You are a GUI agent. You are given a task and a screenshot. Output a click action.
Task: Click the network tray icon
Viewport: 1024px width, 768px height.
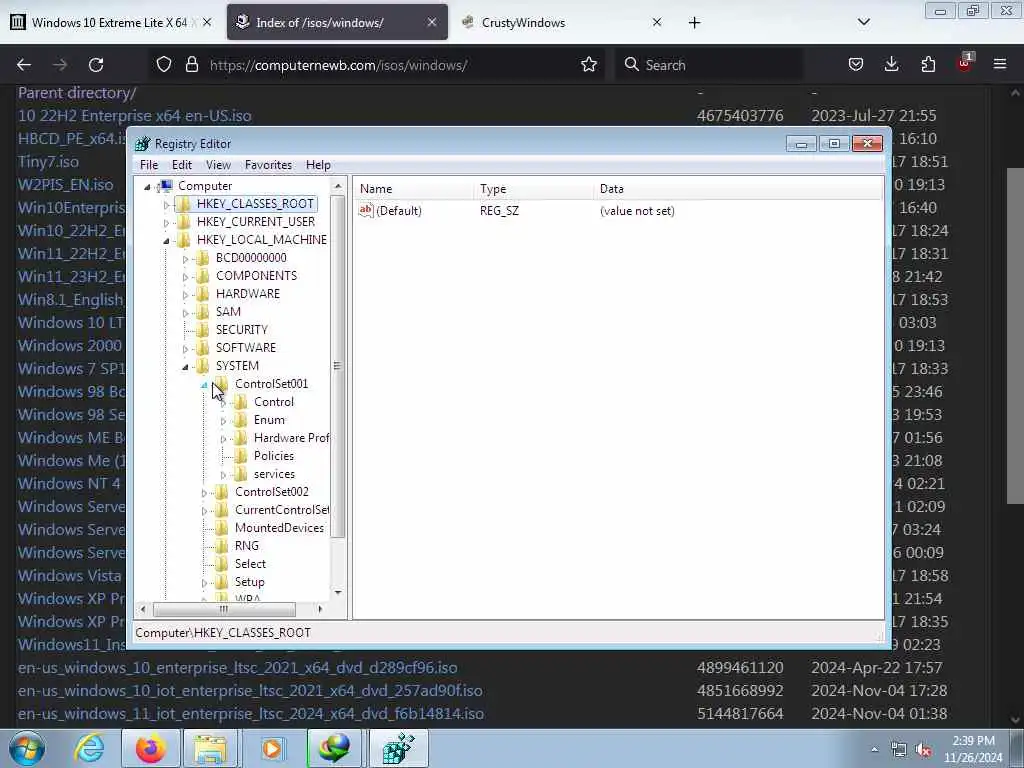pos(899,750)
